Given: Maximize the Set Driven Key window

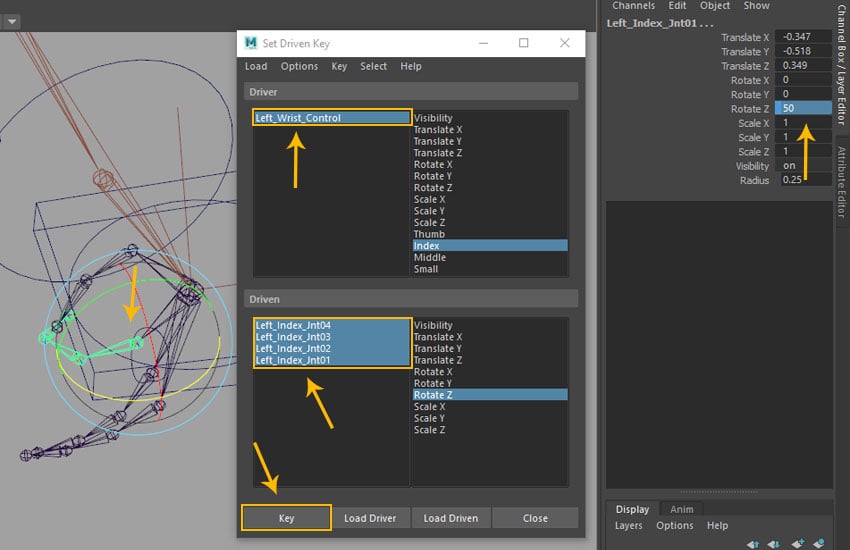Looking at the screenshot, I should pos(524,43).
